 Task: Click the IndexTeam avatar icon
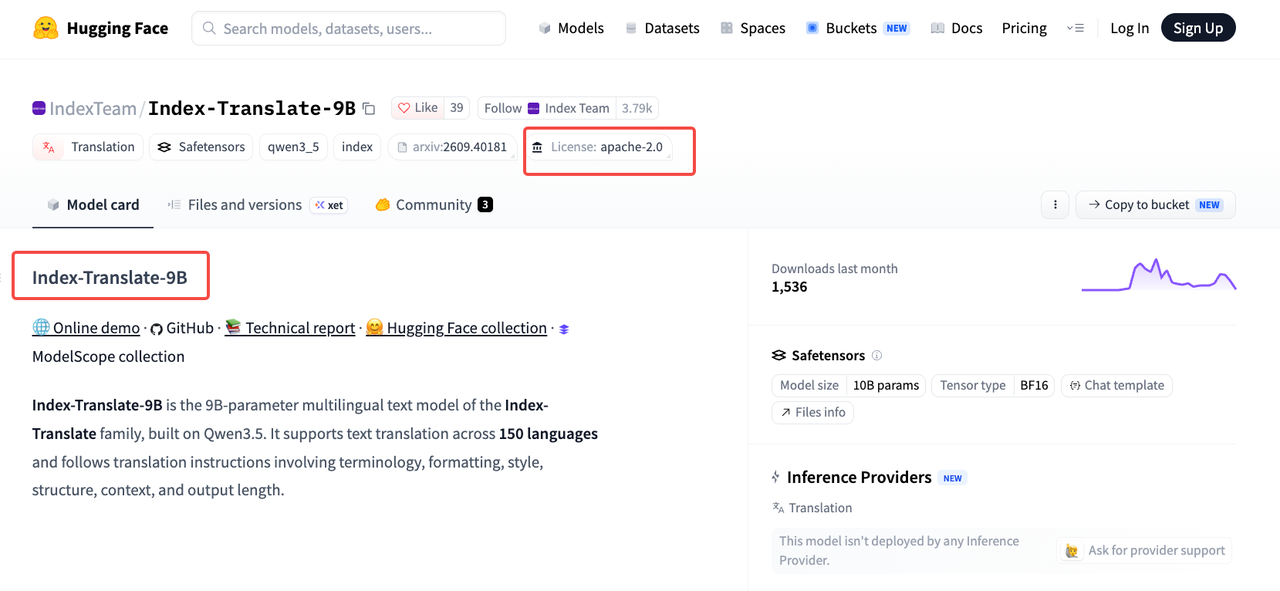39,108
